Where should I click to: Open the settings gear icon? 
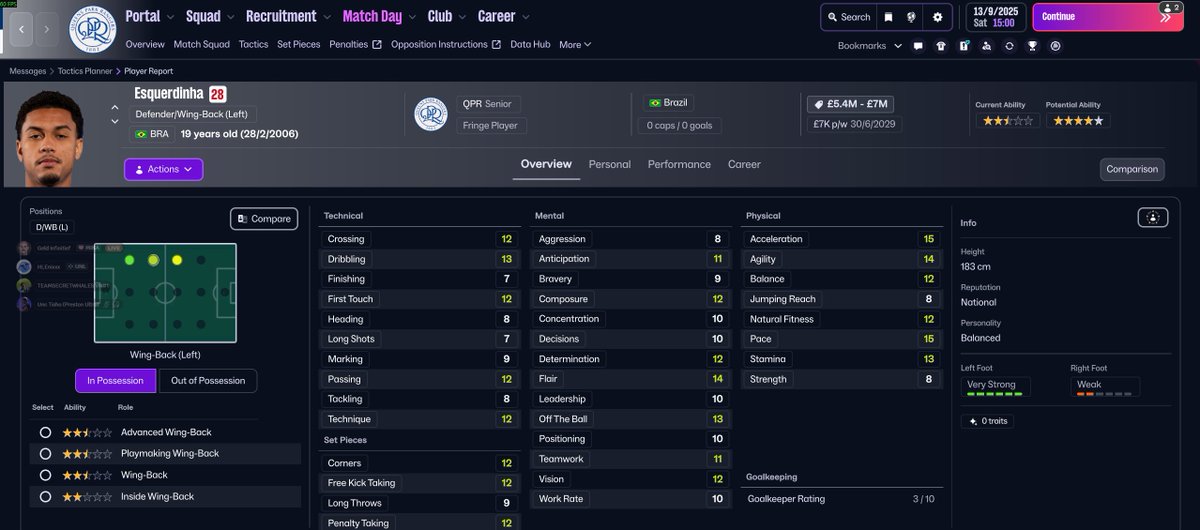(937, 17)
